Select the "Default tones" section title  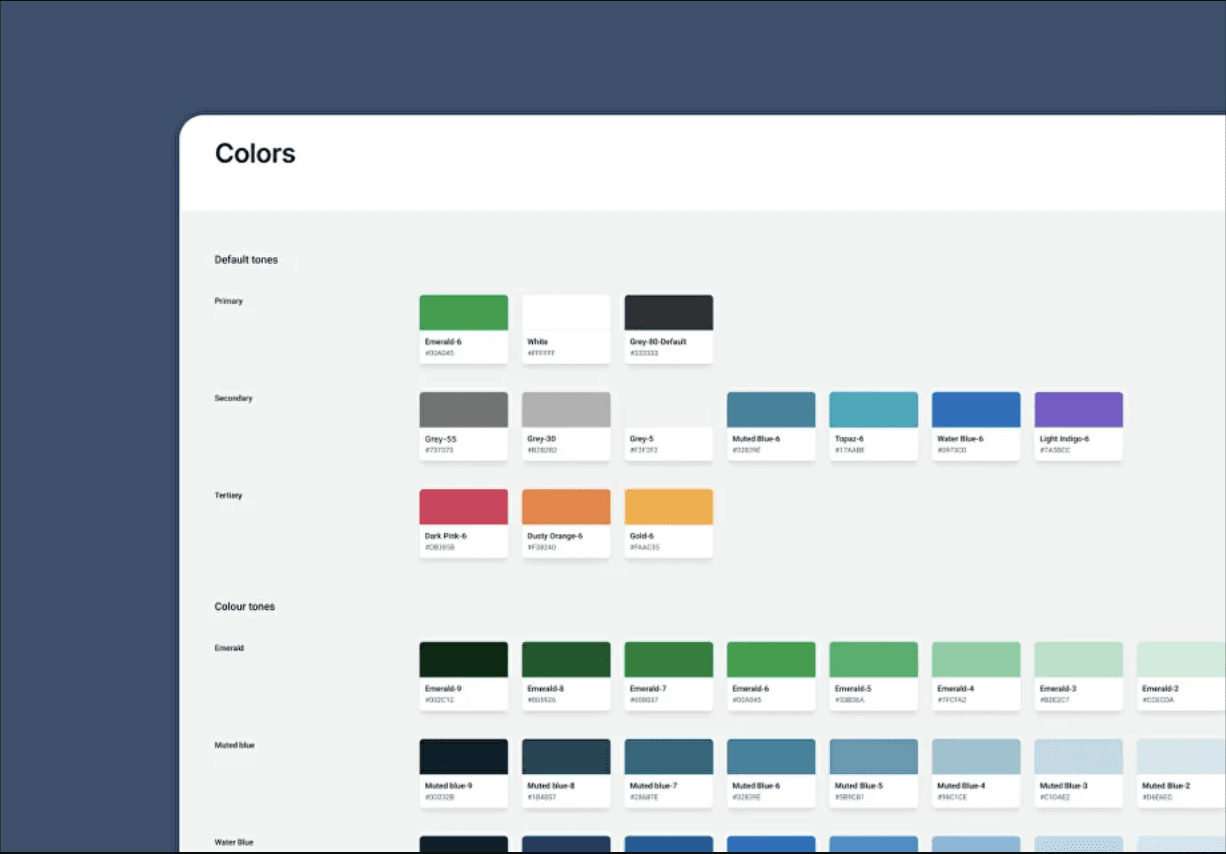[x=246, y=260]
